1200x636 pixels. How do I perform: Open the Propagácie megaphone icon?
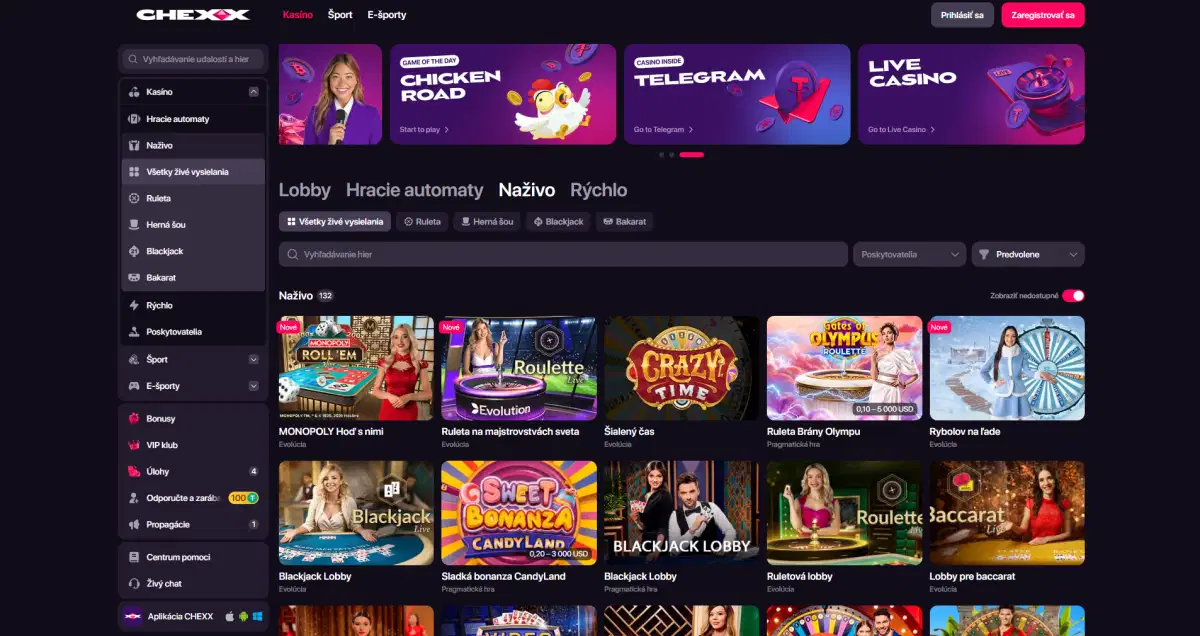pos(134,524)
